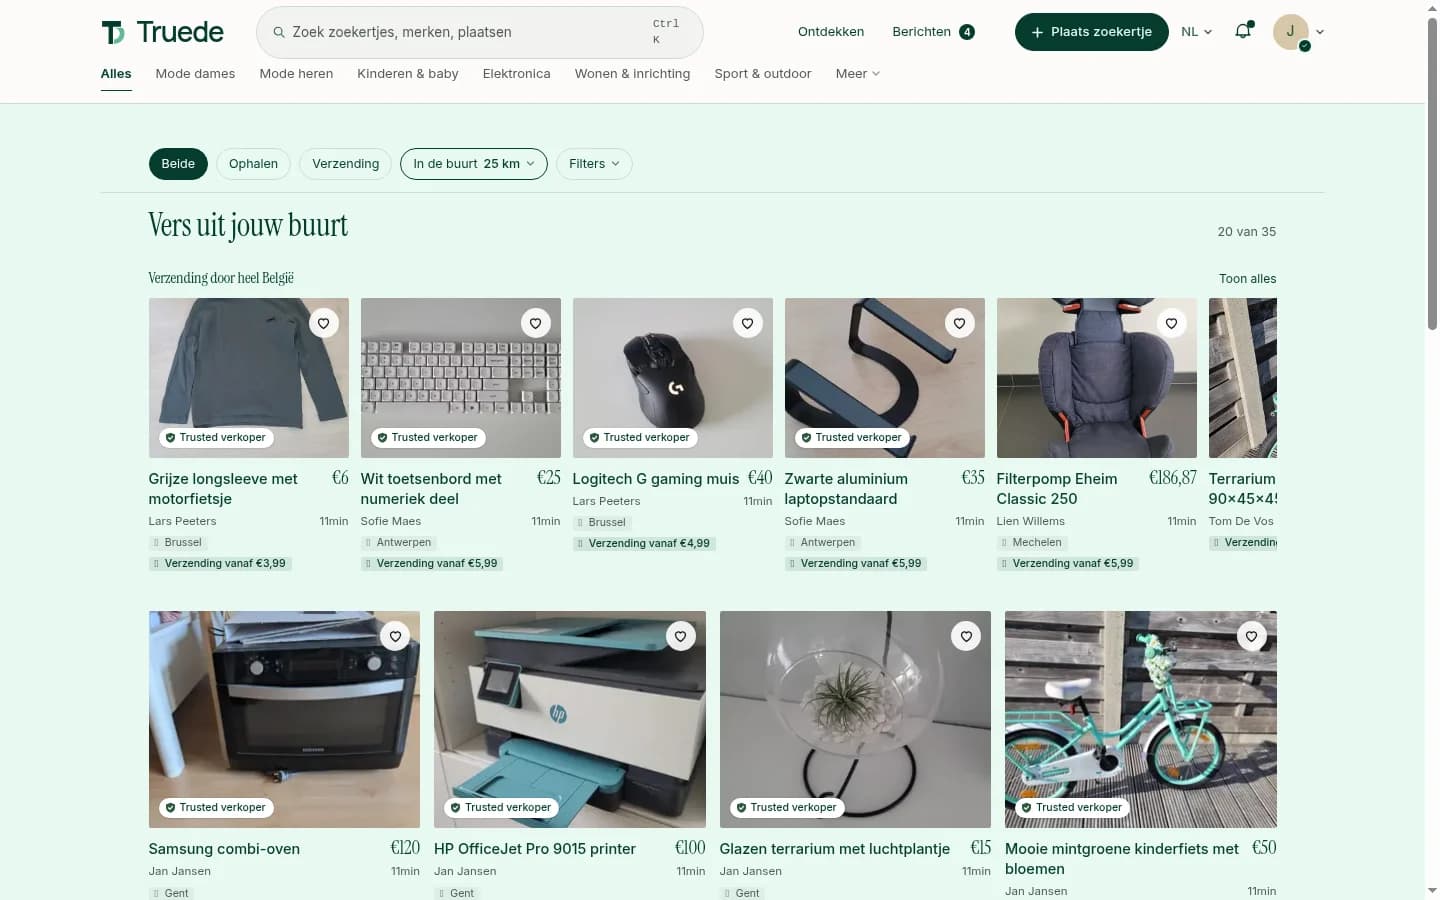The image size is (1440, 900).
Task: Open the NL language dropdown
Action: tap(1196, 32)
